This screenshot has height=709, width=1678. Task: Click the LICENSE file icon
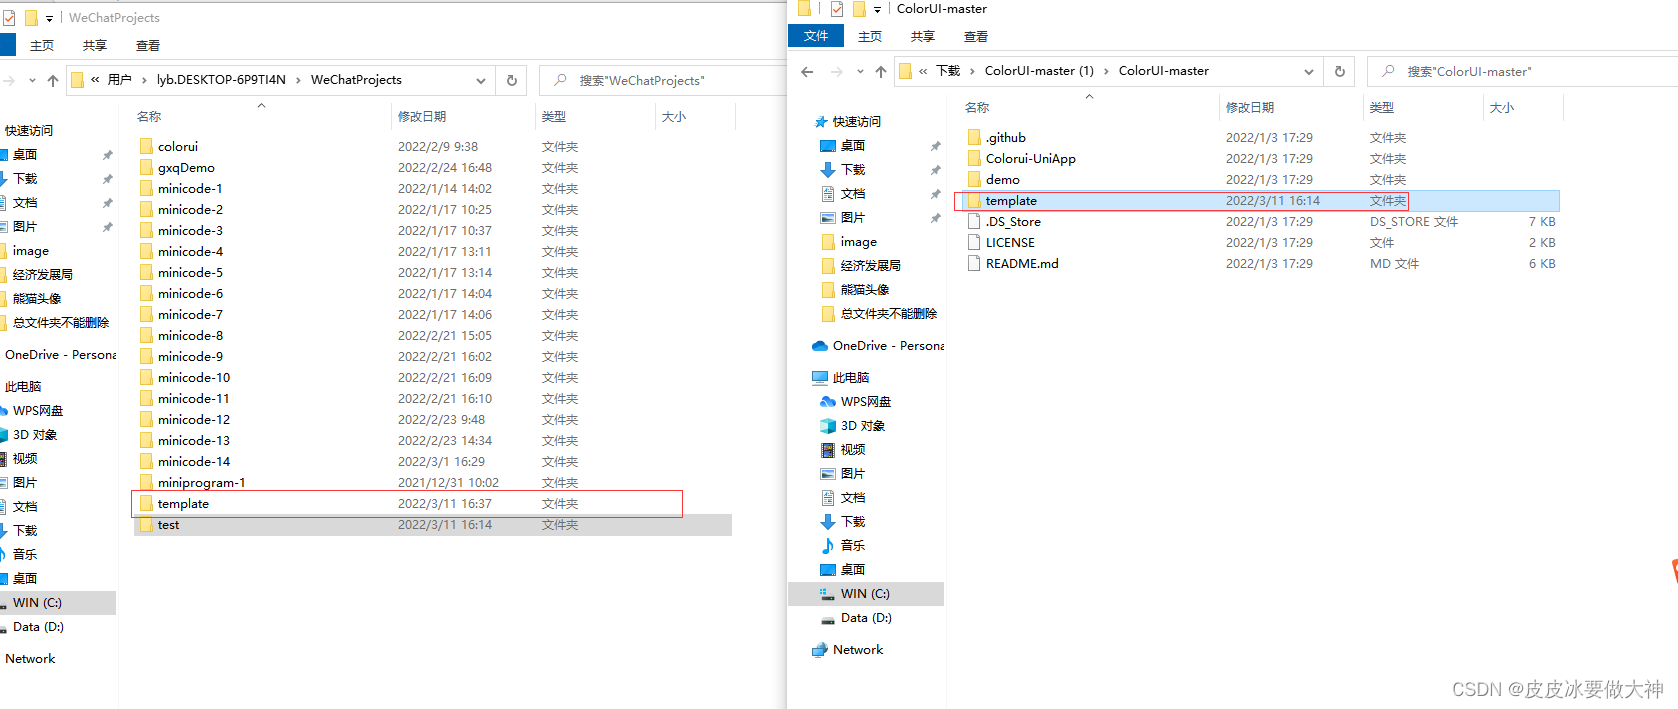tap(974, 242)
